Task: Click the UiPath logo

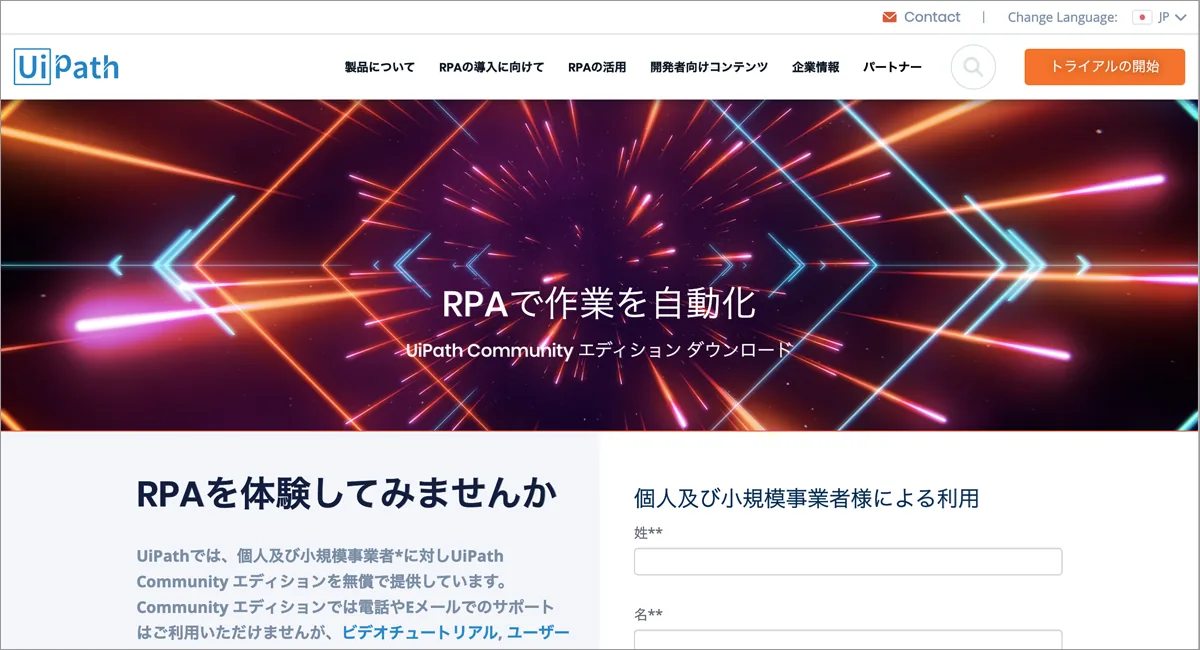Action: tap(67, 67)
